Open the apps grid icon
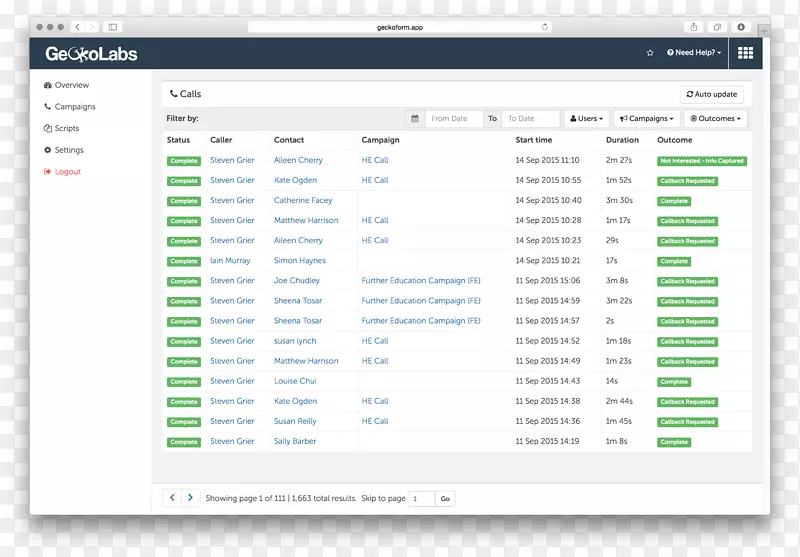800x557 pixels. pos(745,53)
